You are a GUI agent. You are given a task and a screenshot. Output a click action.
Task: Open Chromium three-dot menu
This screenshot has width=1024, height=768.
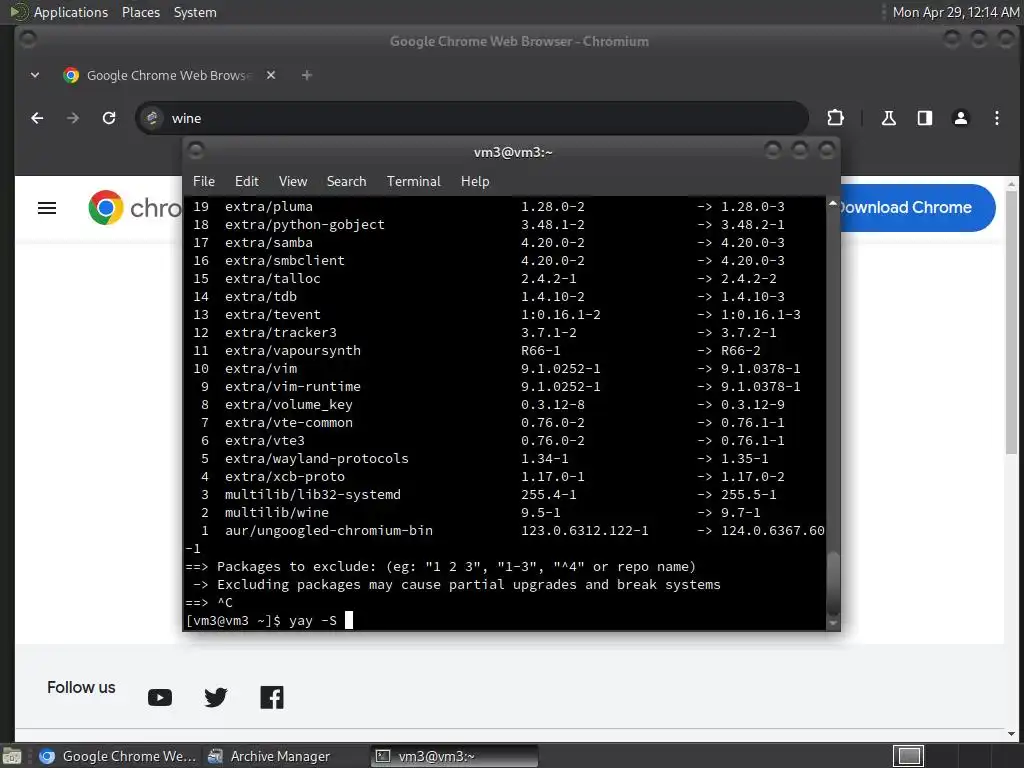(x=997, y=118)
